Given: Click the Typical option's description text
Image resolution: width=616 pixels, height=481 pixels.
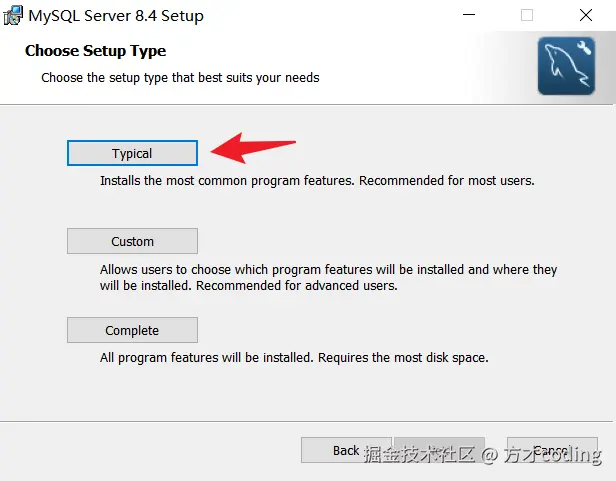Looking at the screenshot, I should point(317,181).
